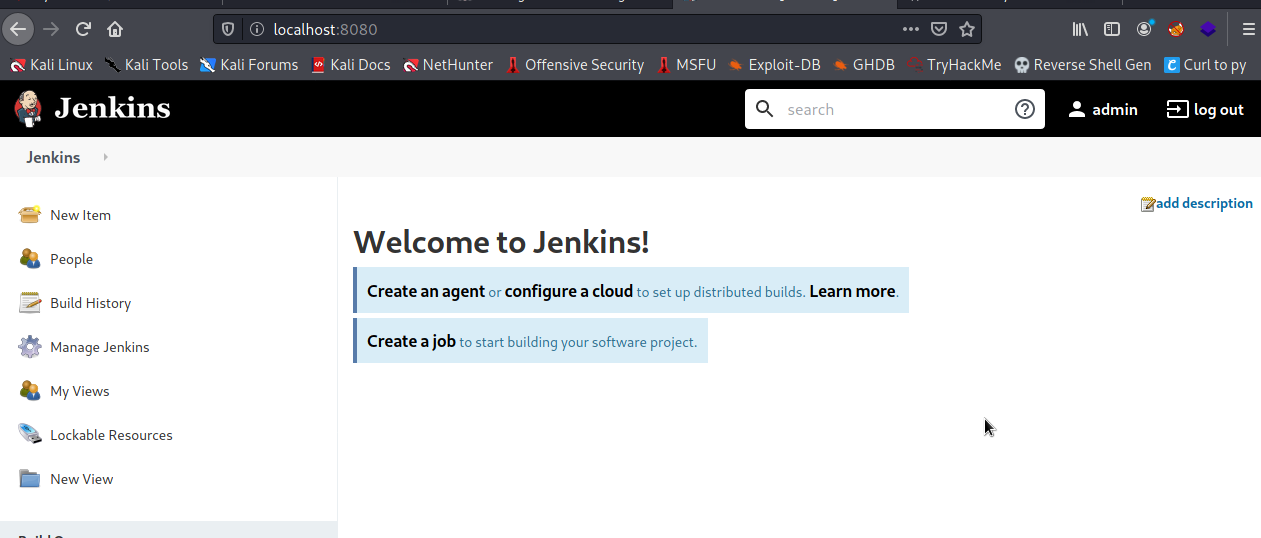
Task: Reload the page in the browser
Action: tap(83, 29)
